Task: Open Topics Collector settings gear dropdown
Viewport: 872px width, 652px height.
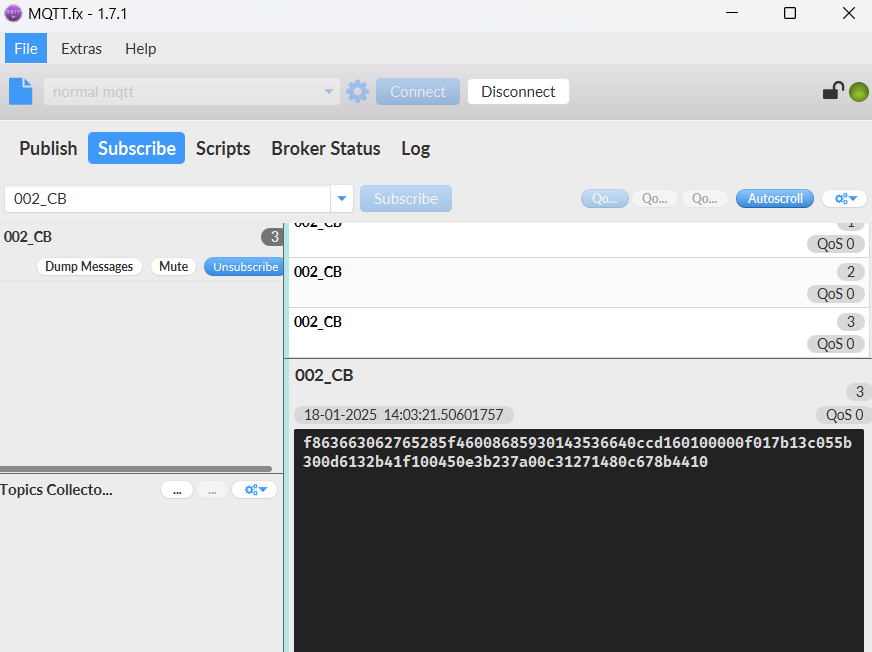Action: pos(255,490)
